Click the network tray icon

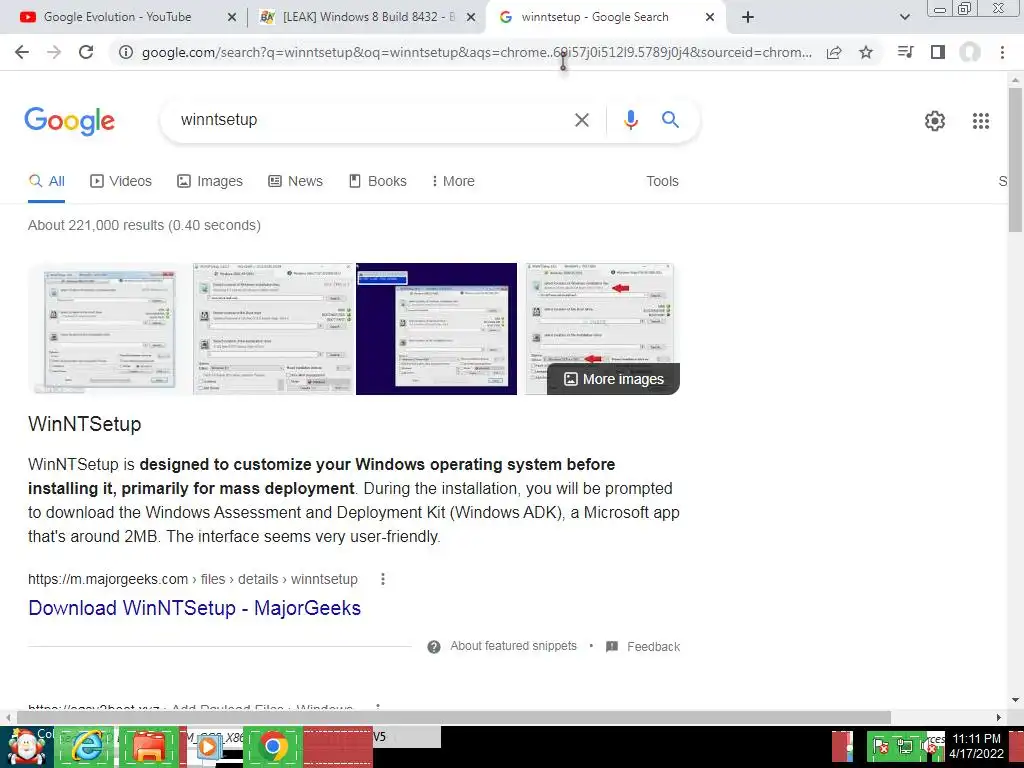pyautogui.click(x=904, y=746)
